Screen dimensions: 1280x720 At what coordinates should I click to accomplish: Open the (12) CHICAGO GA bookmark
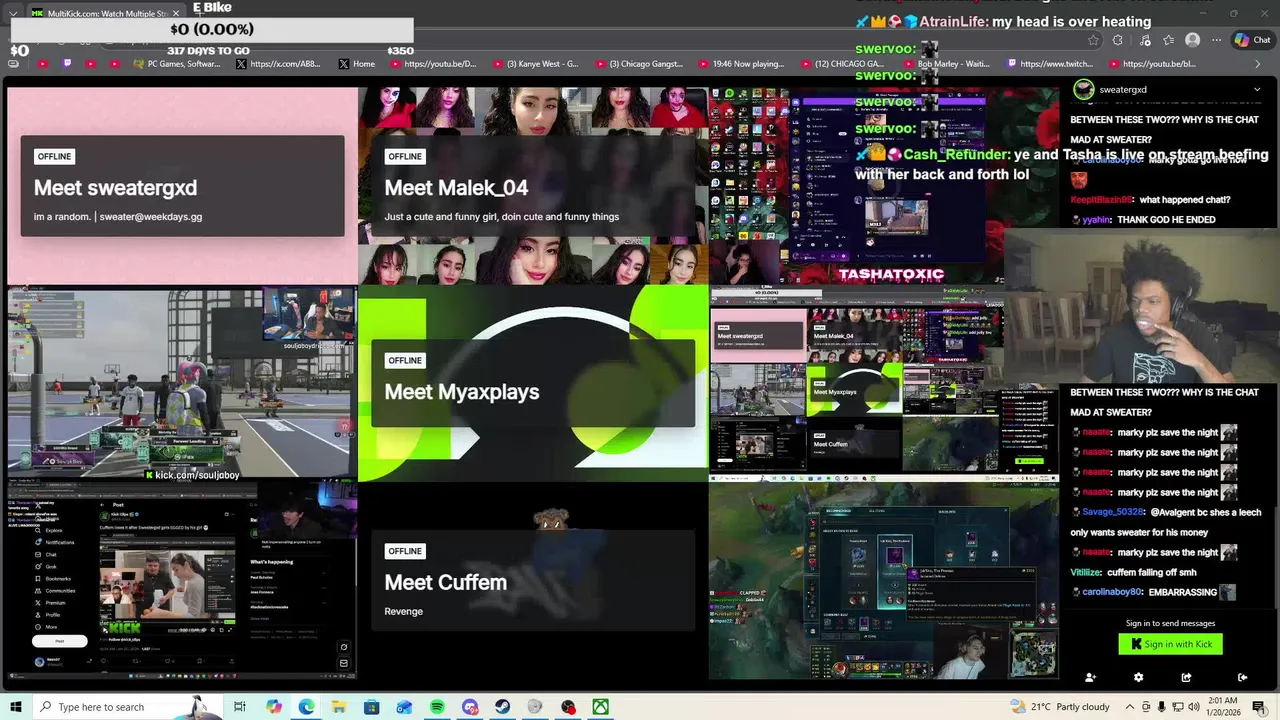pyautogui.click(x=841, y=64)
